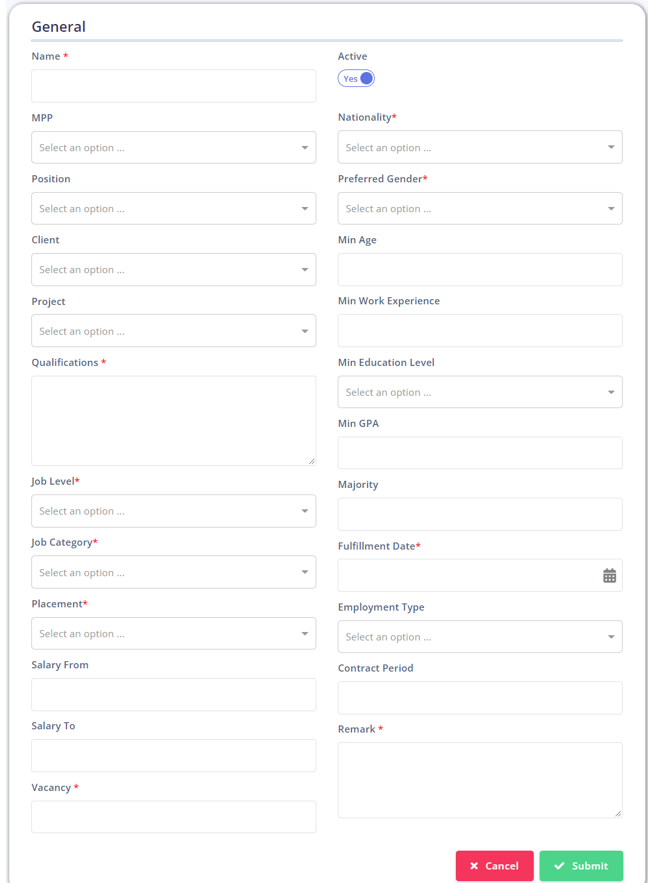Expand the Job Category dropdown
The height and width of the screenshot is (883, 654).
coord(173,572)
